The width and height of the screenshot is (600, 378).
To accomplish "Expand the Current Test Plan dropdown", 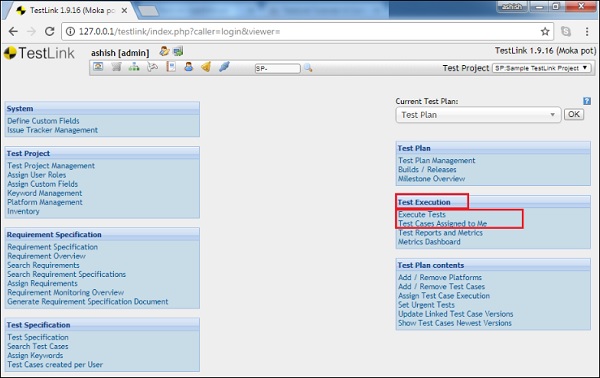I will [478, 115].
